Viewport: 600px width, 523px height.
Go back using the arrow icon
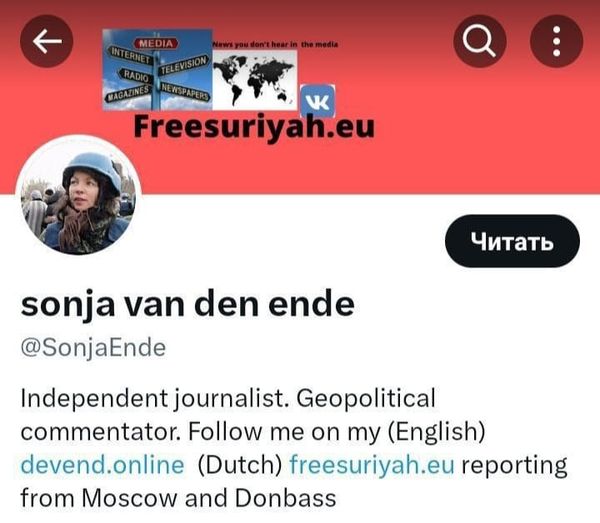46,41
